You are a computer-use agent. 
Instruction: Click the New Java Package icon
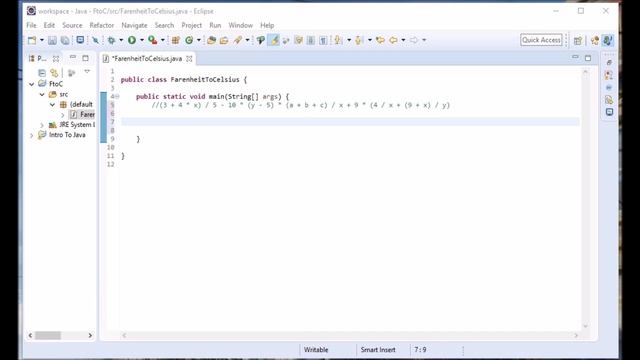[x=176, y=40]
